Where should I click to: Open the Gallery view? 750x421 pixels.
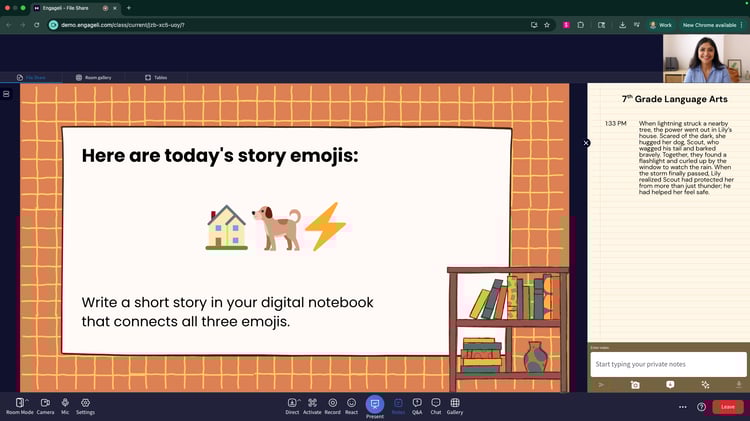tap(455, 403)
